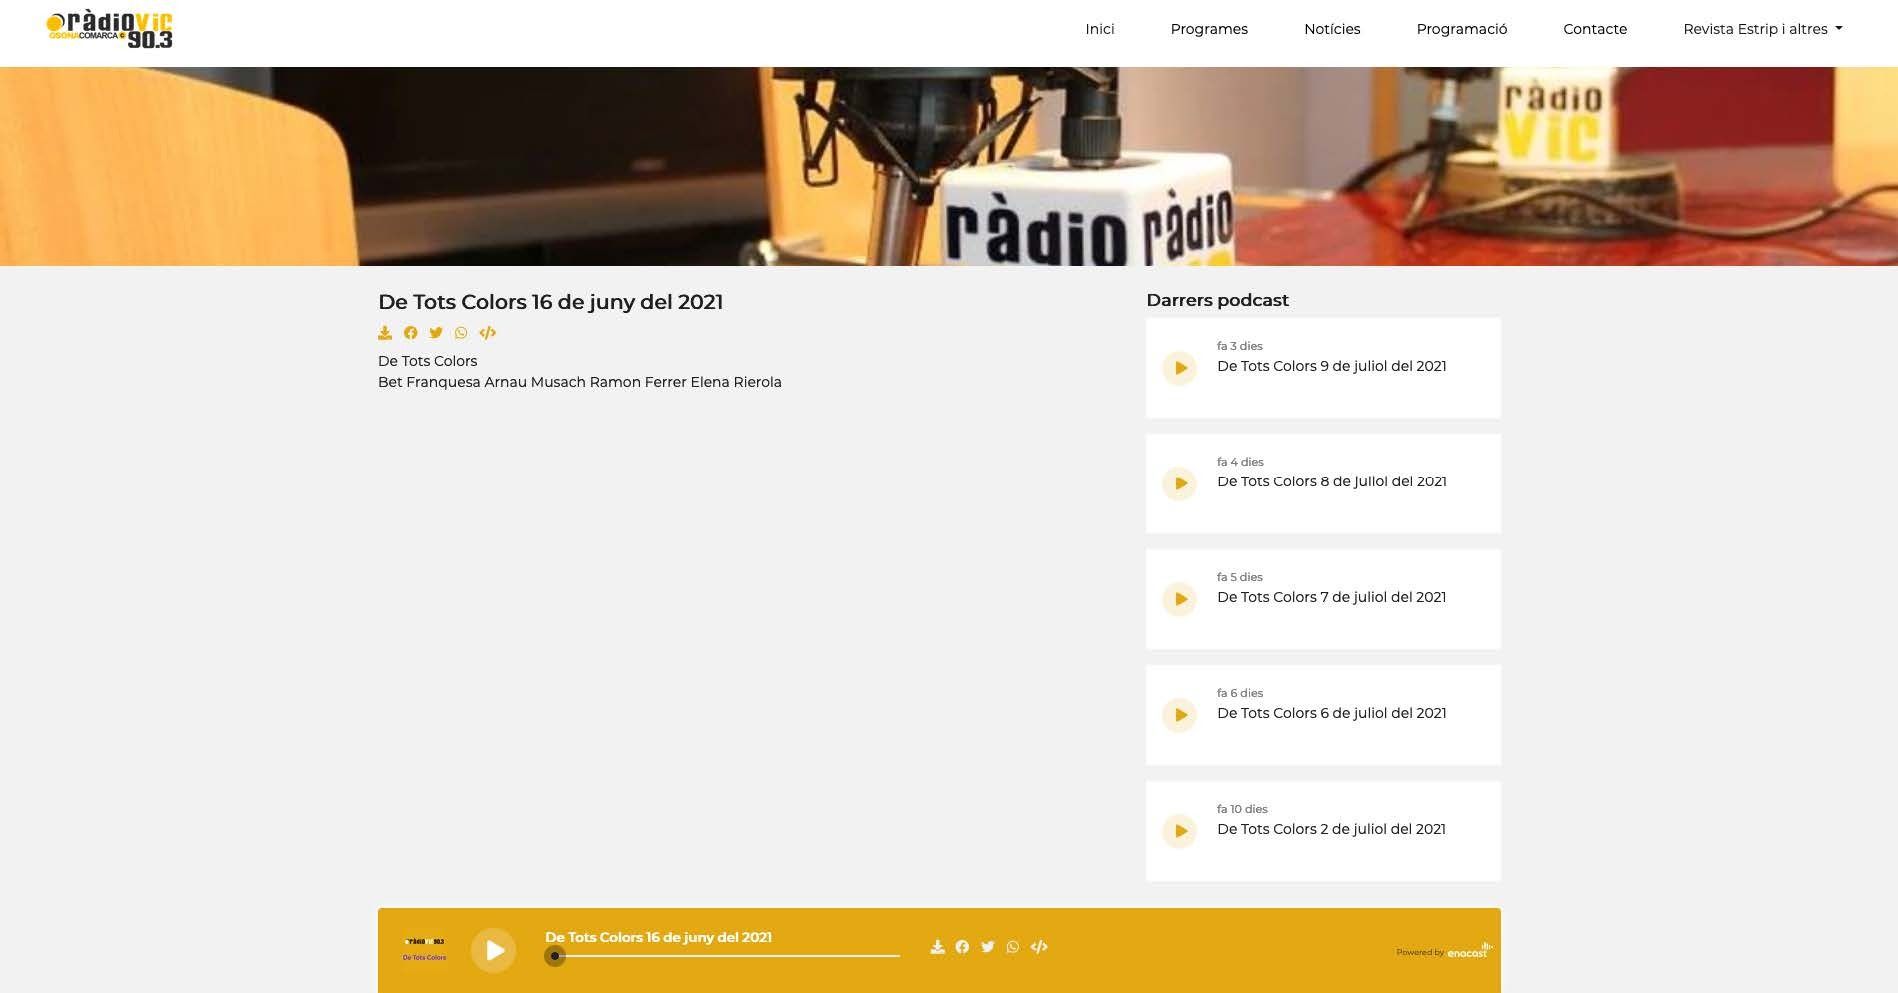This screenshot has width=1898, height=993.
Task: Click the 'Bet Franquesa Arnau Musach' description text
Action: (x=580, y=382)
